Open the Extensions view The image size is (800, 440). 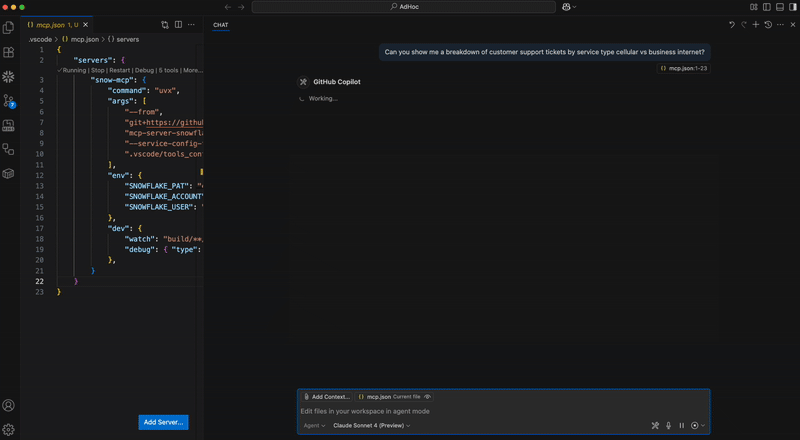click(9, 52)
